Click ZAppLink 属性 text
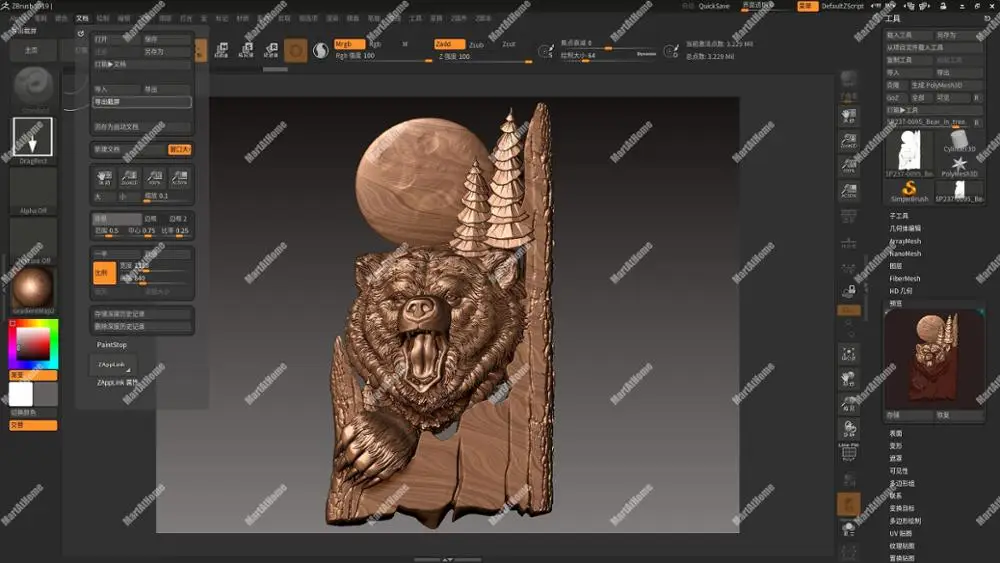 (117, 383)
